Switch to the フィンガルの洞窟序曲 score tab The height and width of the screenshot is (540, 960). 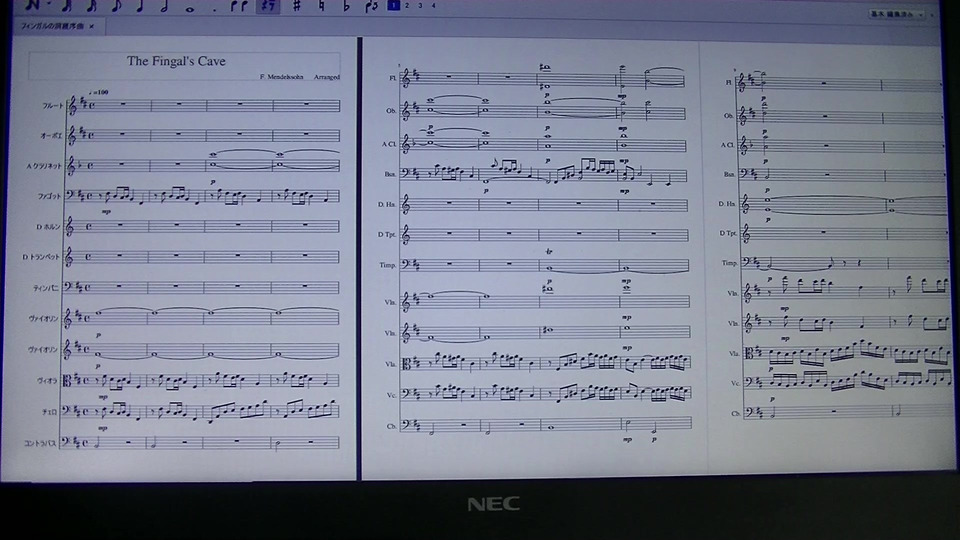point(51,26)
